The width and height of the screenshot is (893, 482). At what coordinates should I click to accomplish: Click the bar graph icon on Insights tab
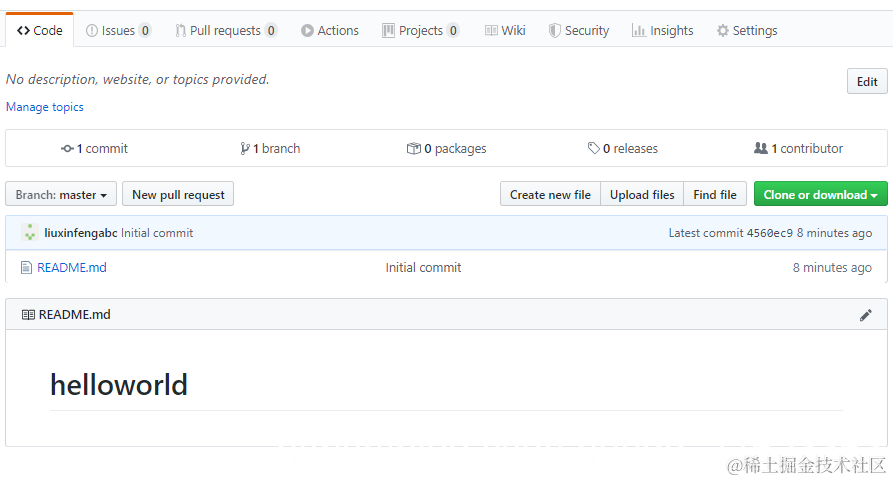pyautogui.click(x=638, y=30)
